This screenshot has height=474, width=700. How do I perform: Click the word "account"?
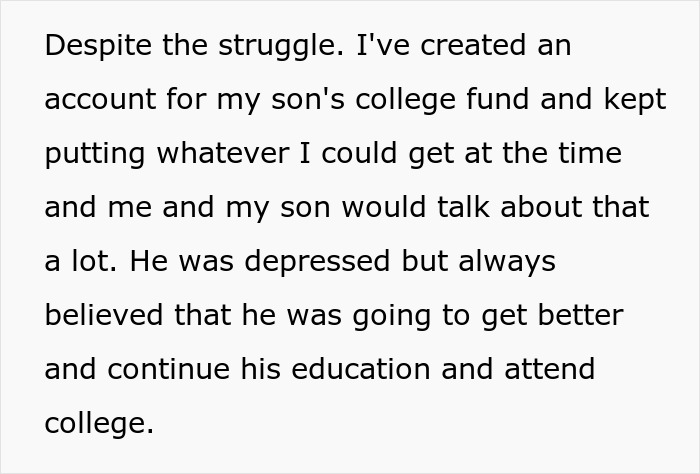coord(101,101)
